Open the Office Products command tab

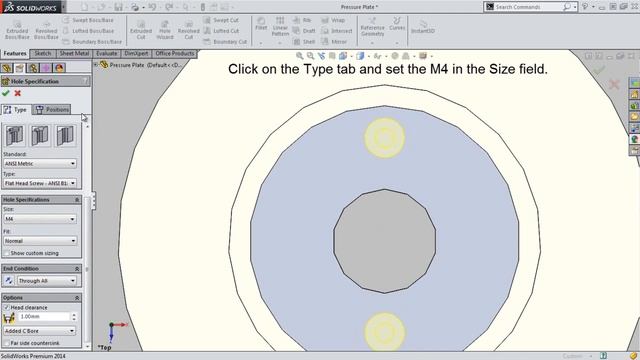[x=175, y=53]
